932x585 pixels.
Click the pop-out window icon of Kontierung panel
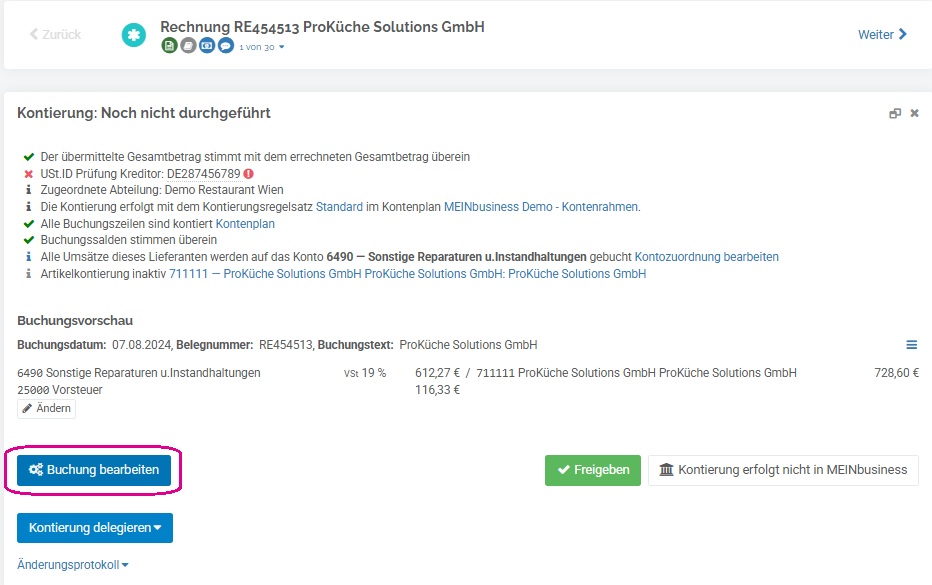(895, 113)
